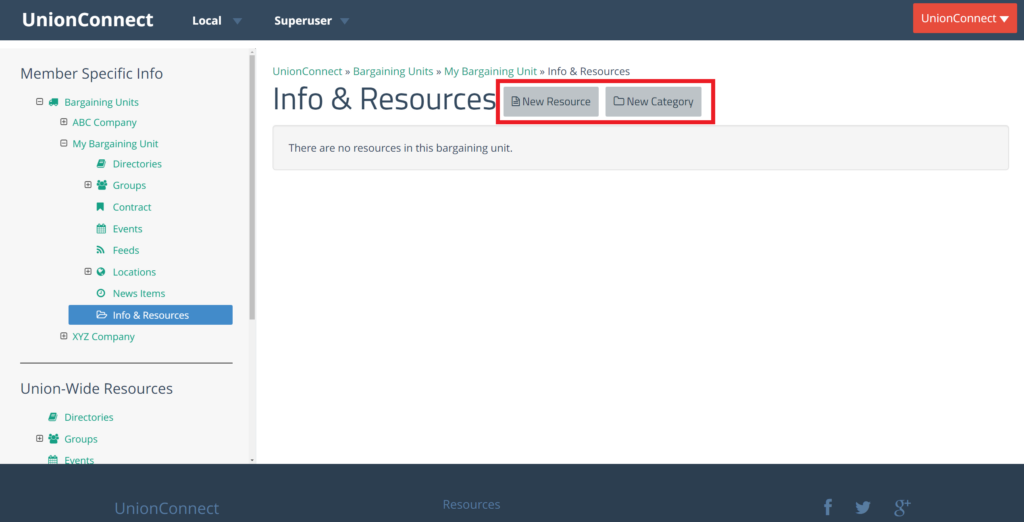
Task: Click the sidebar vertical scrollbar
Action: point(252,188)
